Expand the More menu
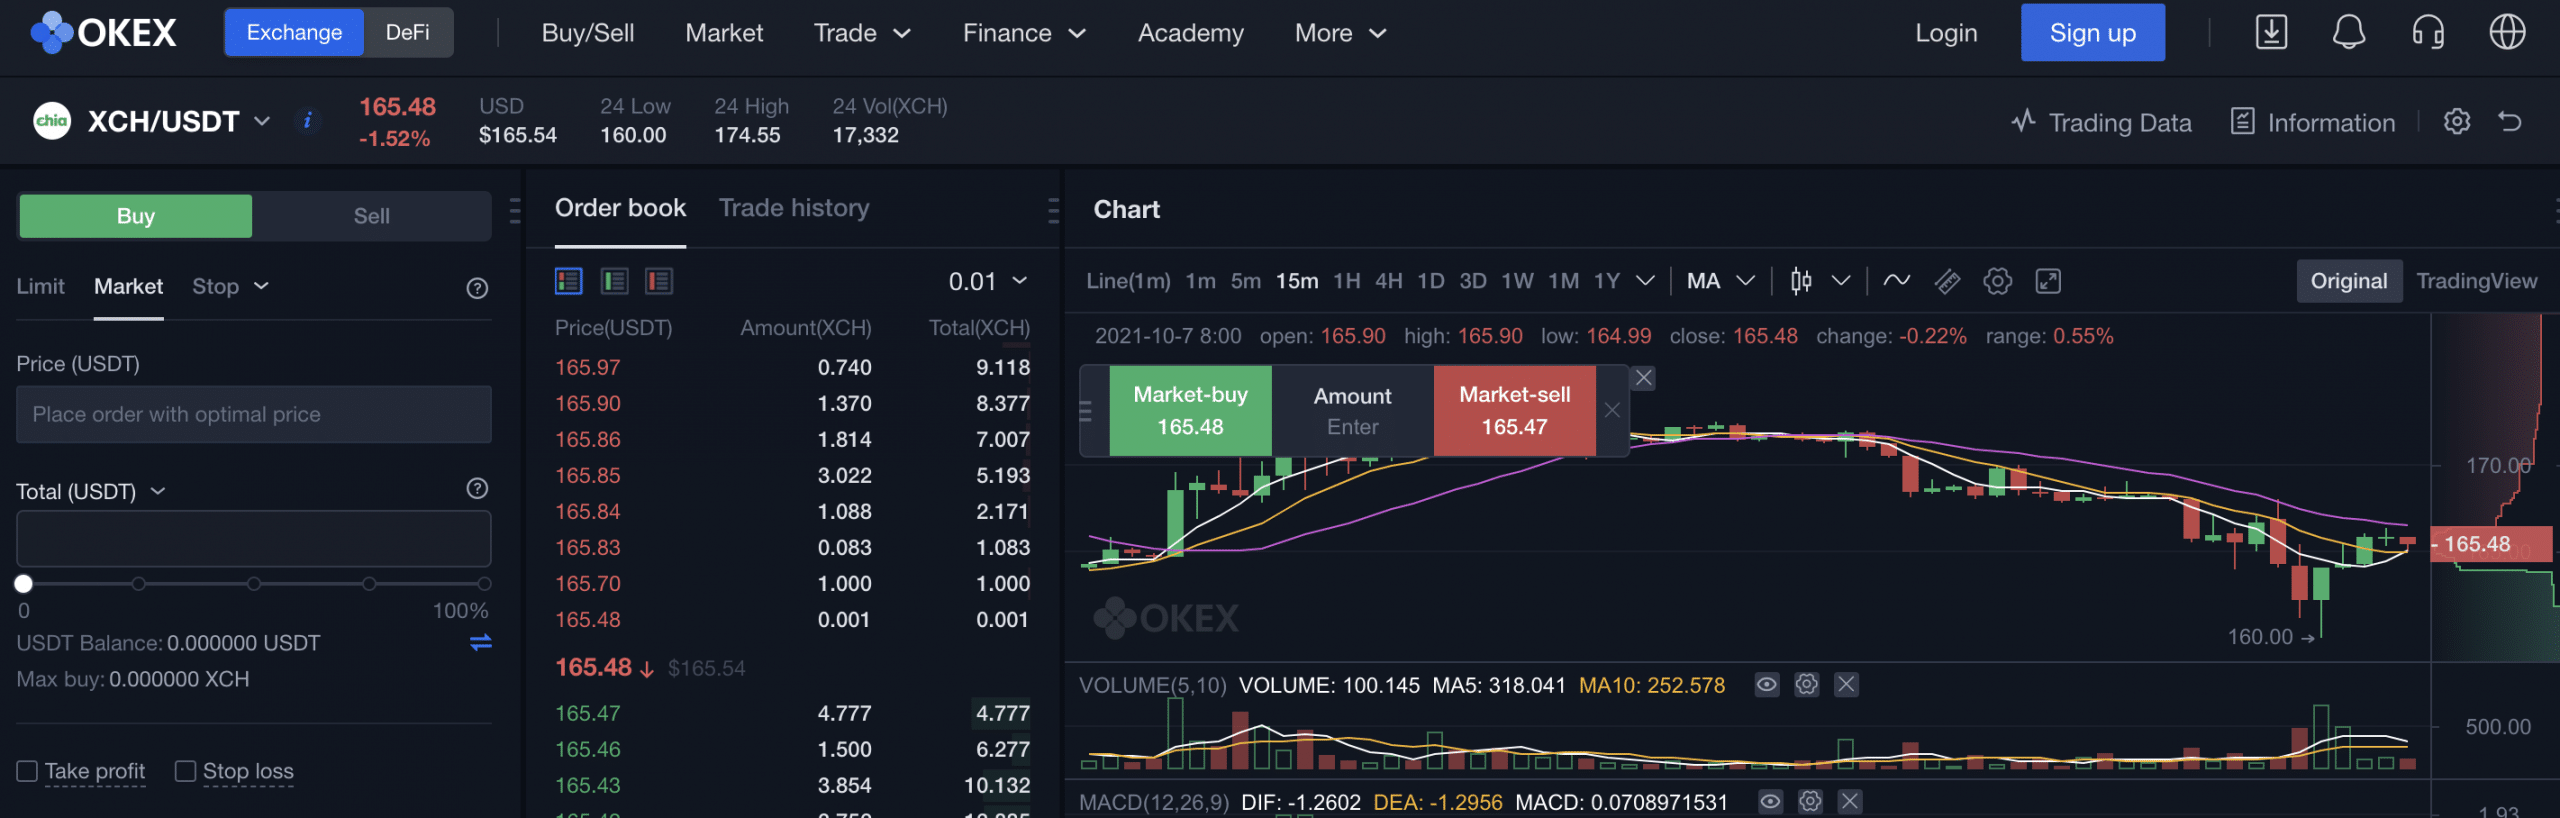 coord(1340,33)
